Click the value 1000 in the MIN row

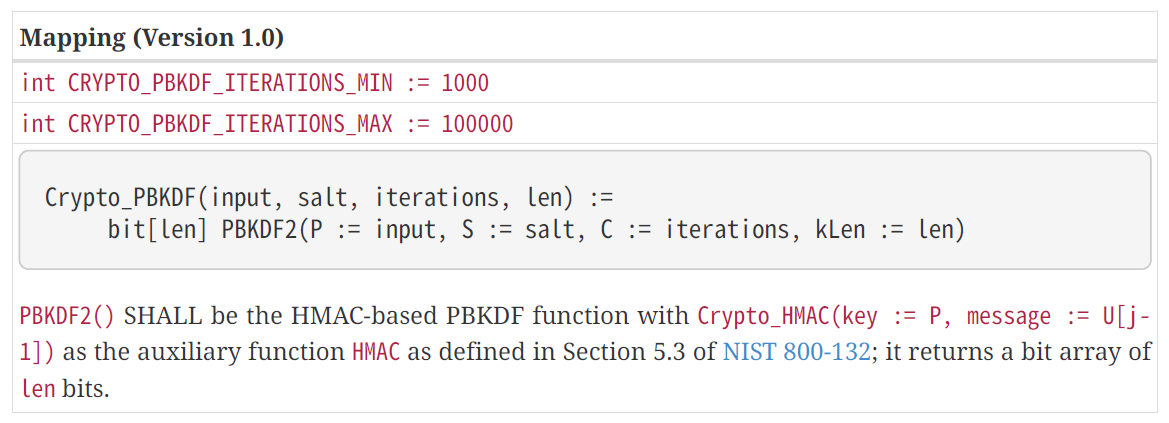click(x=465, y=82)
